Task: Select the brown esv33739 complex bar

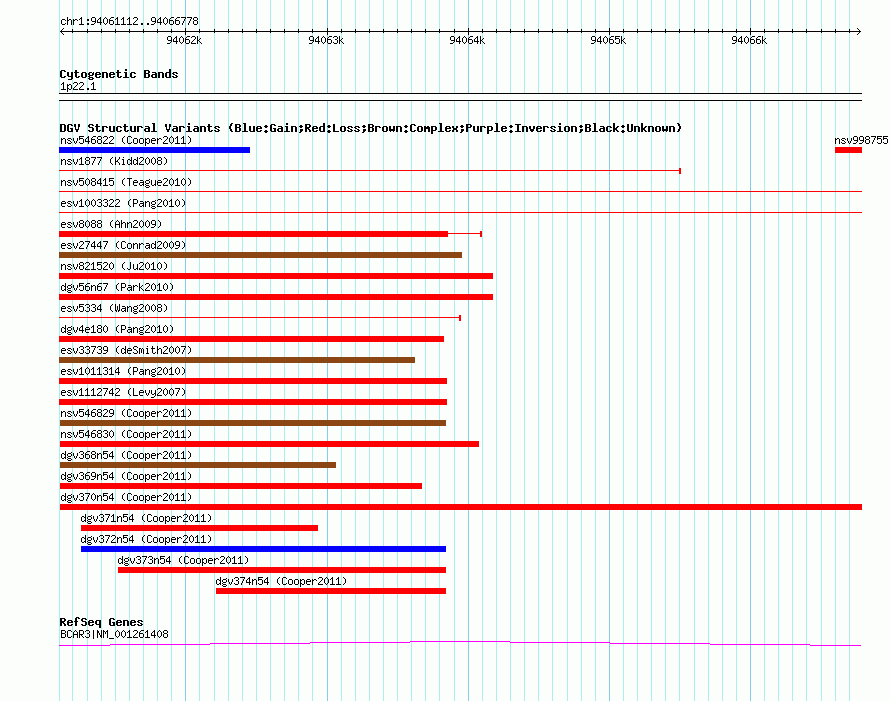Action: click(237, 360)
